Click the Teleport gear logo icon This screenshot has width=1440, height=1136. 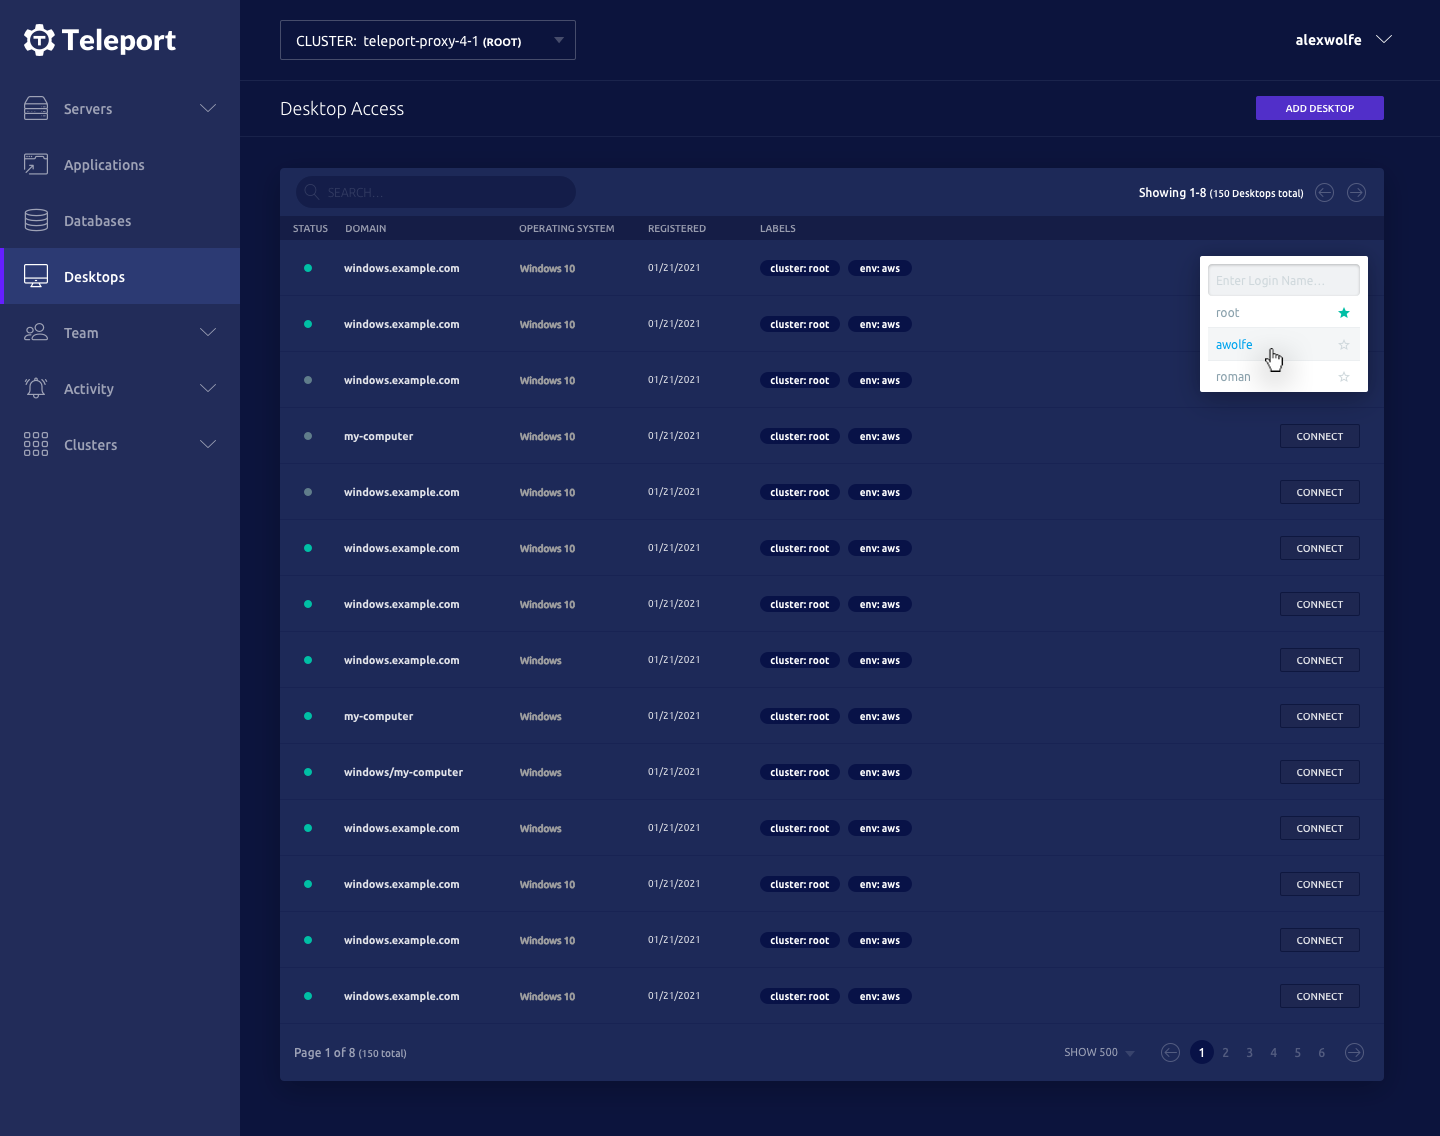(x=39, y=40)
